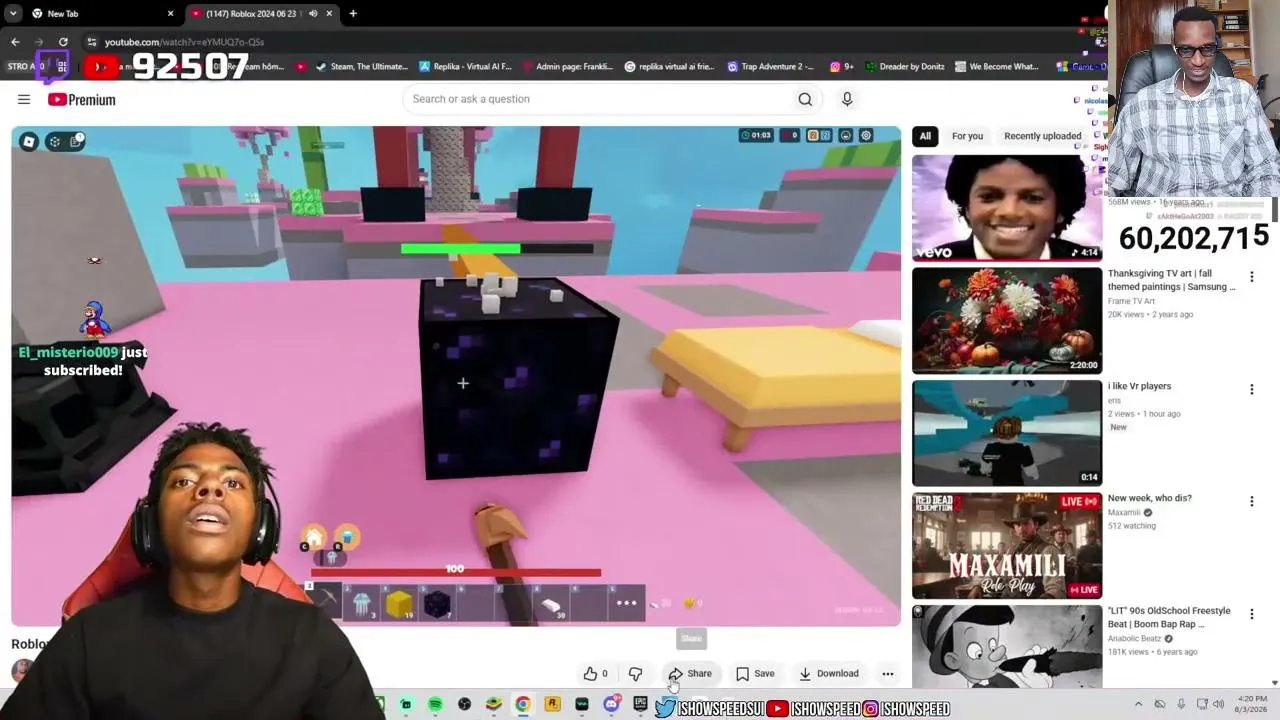Like the video with the thumbs-up button
Image resolution: width=1280 pixels, height=720 pixels.
coord(596,674)
